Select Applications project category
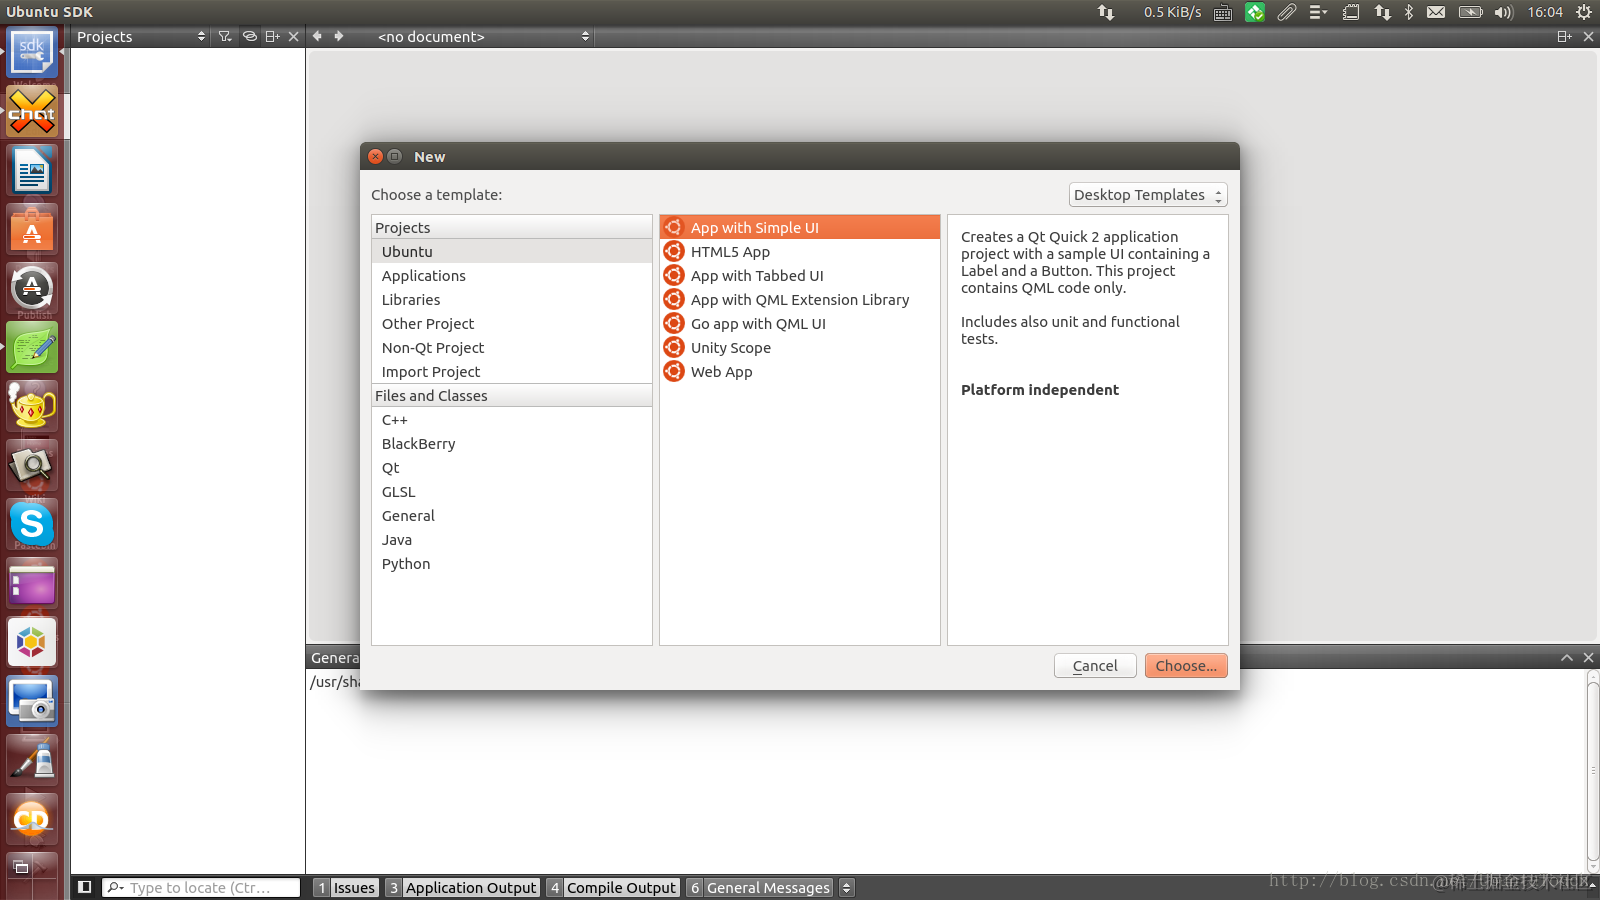1600x900 pixels. 512,276
